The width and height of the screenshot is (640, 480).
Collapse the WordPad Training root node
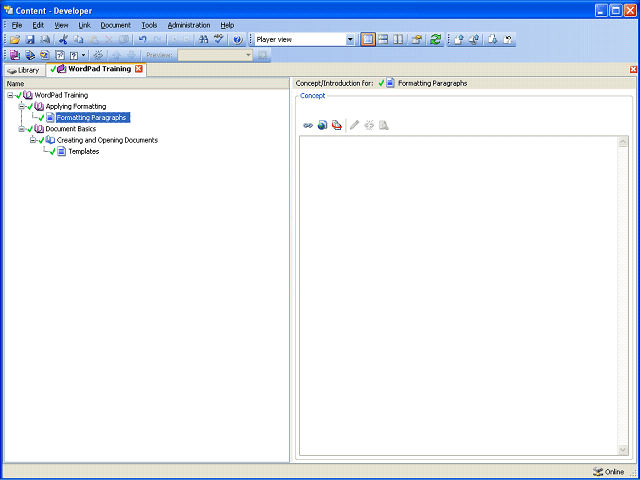click(x=10, y=95)
